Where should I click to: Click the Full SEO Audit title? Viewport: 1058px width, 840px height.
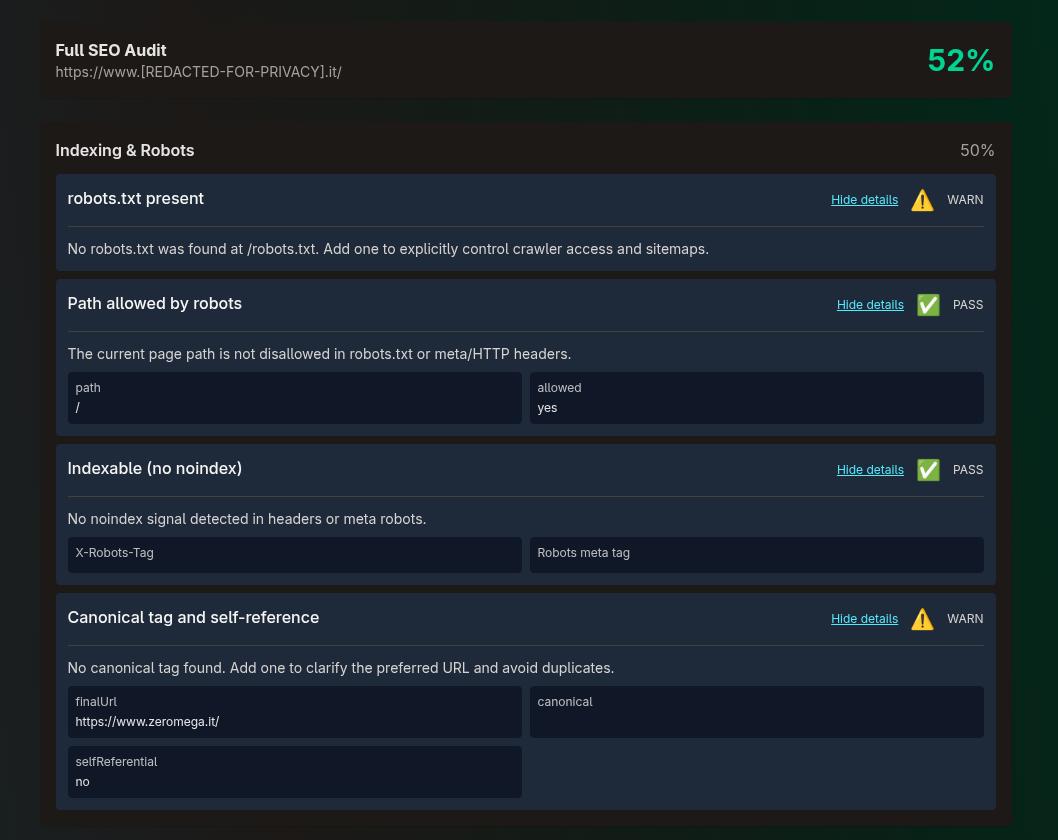click(x=111, y=51)
